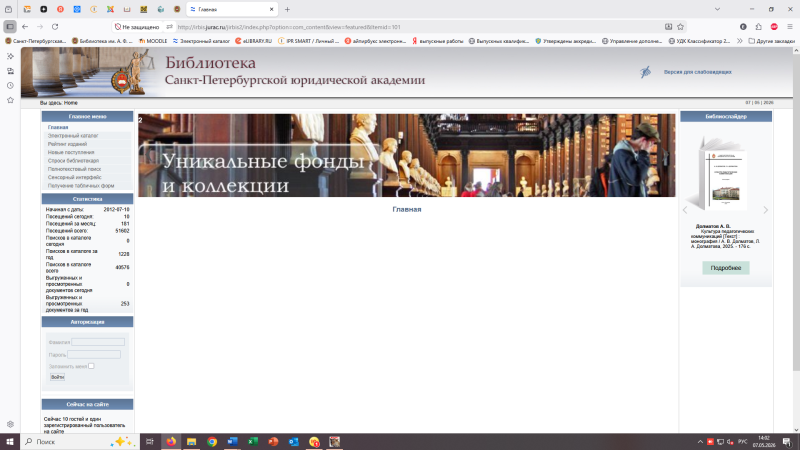Open the MOODLE bookmark
800x450 pixels.
tap(153, 41)
